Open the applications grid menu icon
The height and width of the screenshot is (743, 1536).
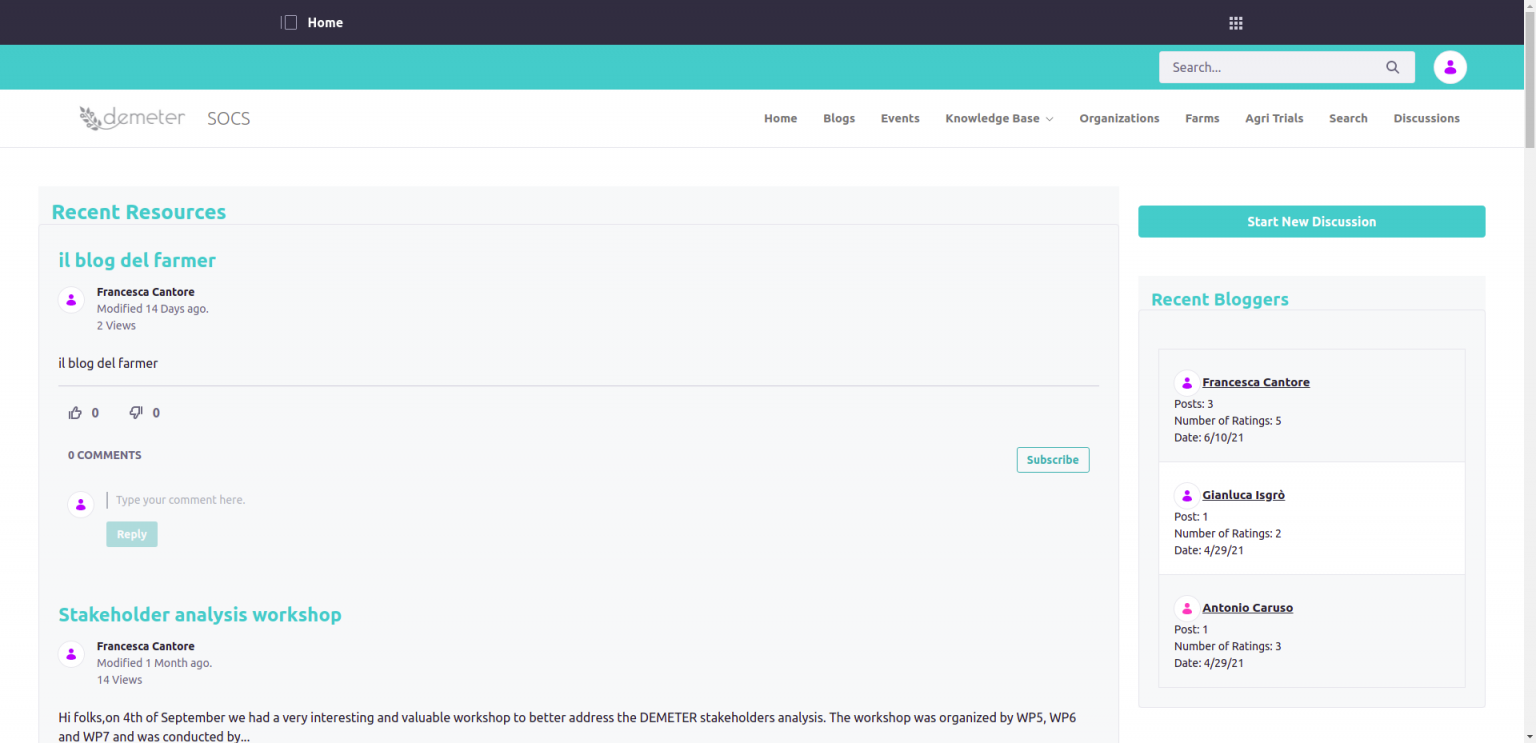point(1235,23)
